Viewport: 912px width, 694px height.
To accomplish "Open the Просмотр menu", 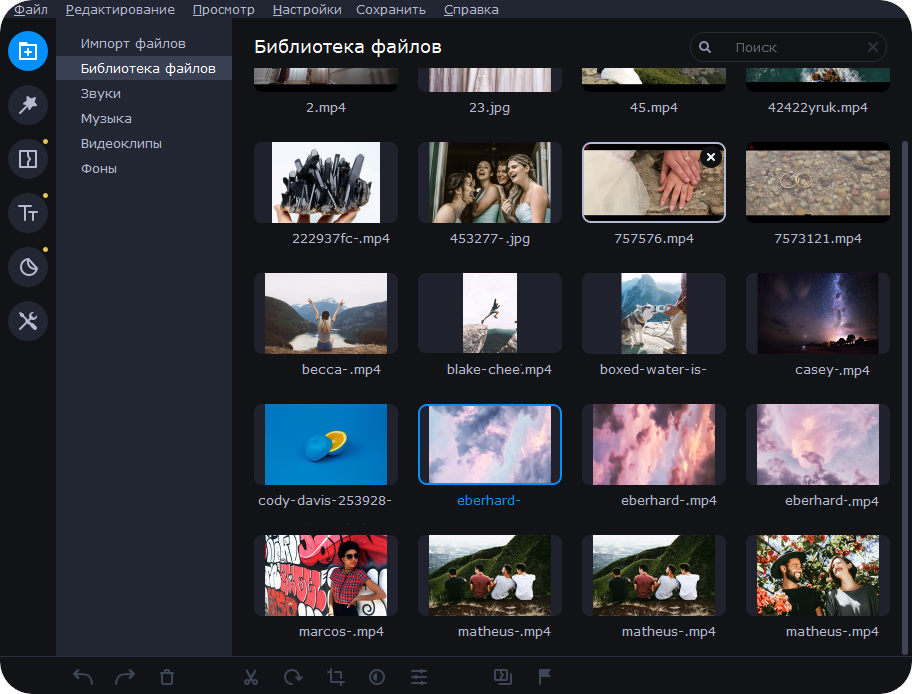I will click(x=223, y=10).
